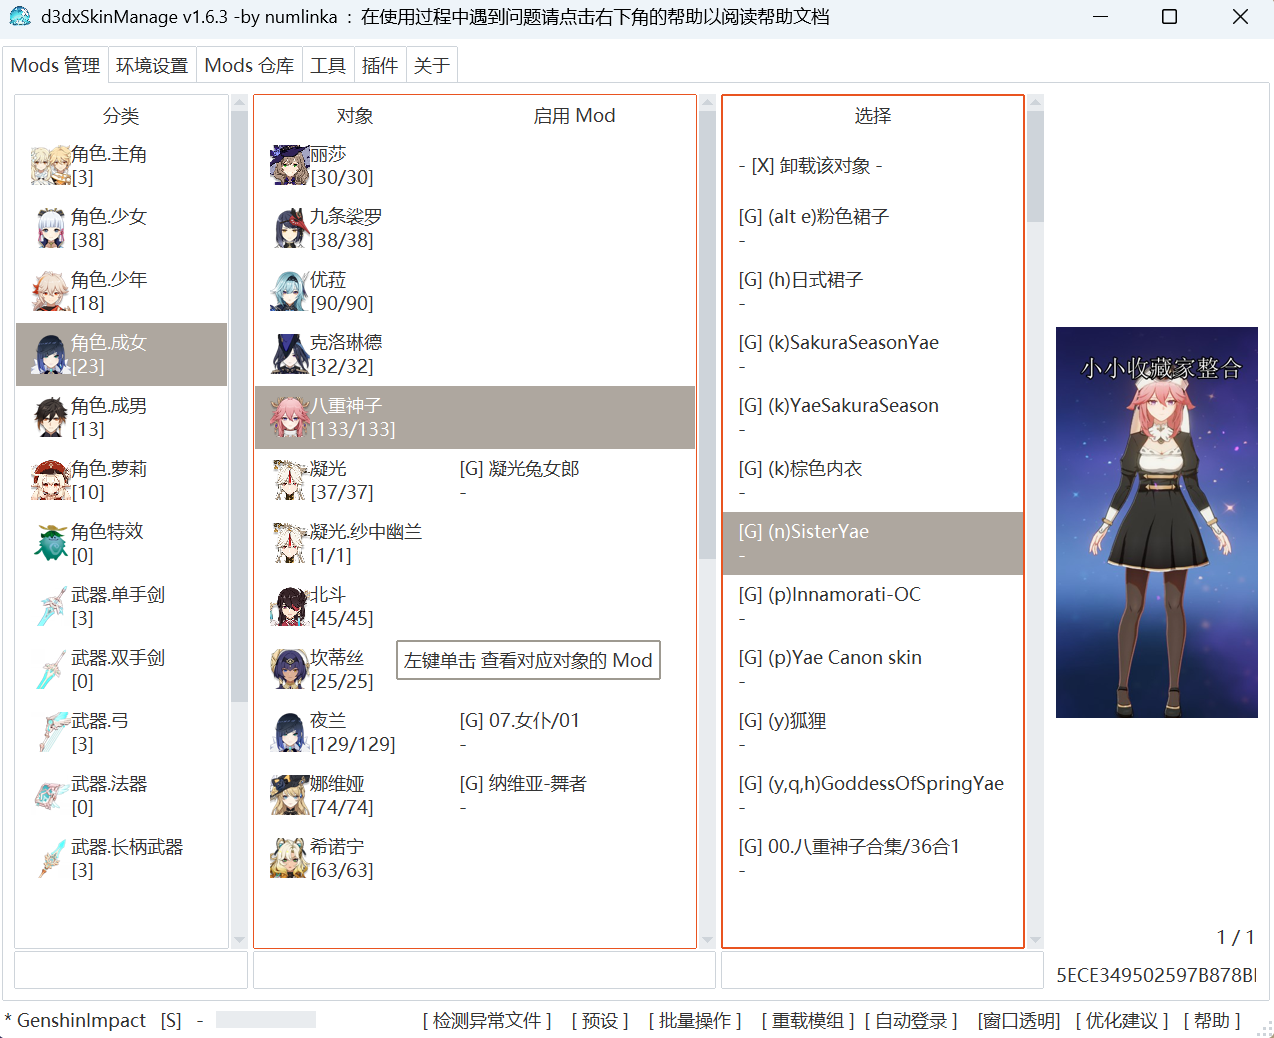This screenshot has height=1038, width=1274.
Task: Click the 武器.双手剑 claymore icon
Action: (50, 670)
